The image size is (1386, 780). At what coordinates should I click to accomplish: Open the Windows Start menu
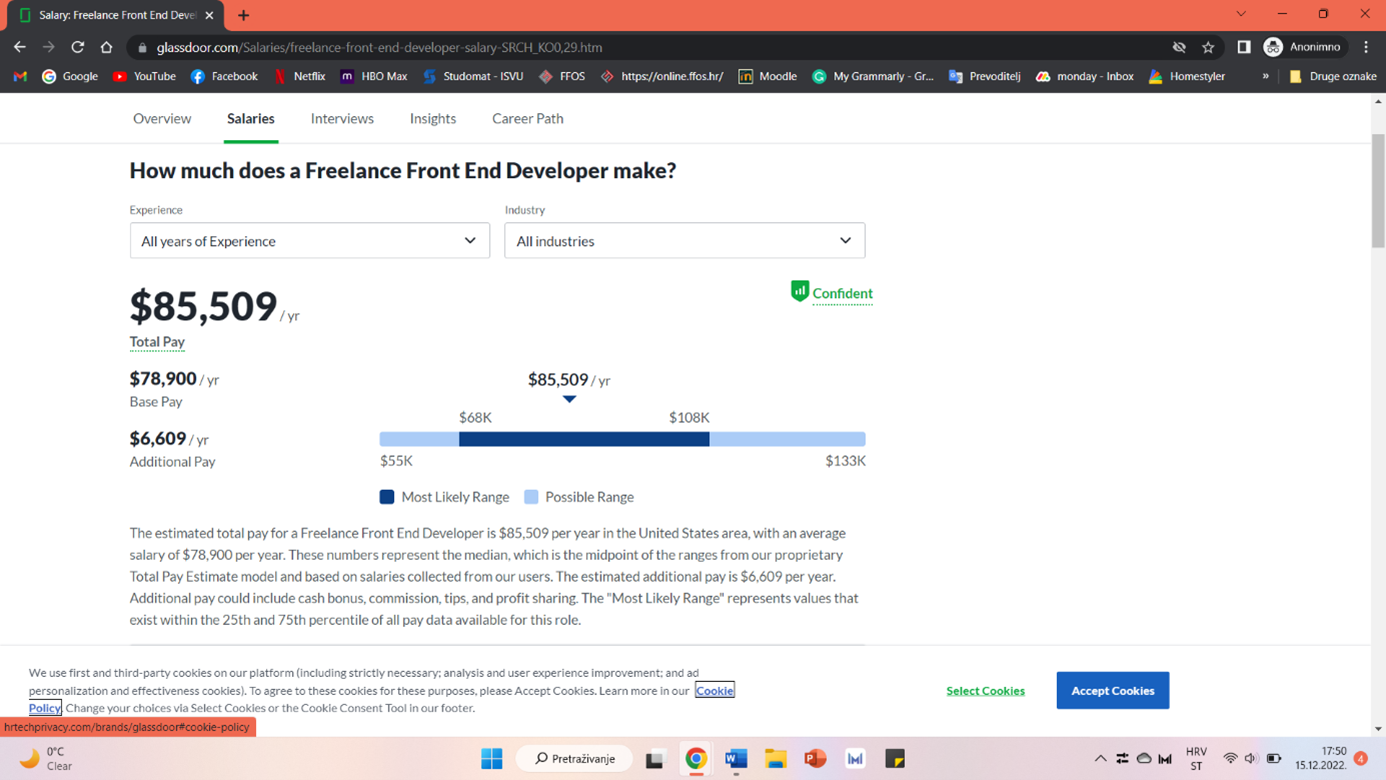coord(492,759)
